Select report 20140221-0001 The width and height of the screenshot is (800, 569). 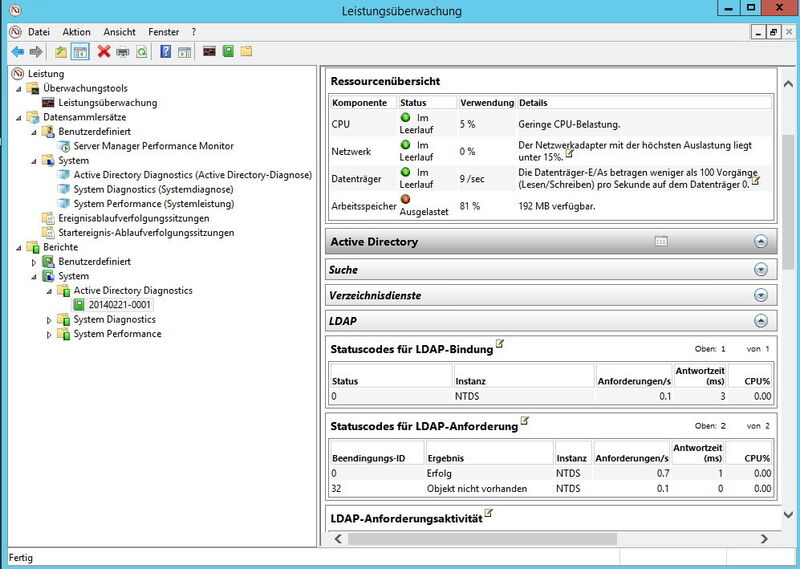coord(119,305)
